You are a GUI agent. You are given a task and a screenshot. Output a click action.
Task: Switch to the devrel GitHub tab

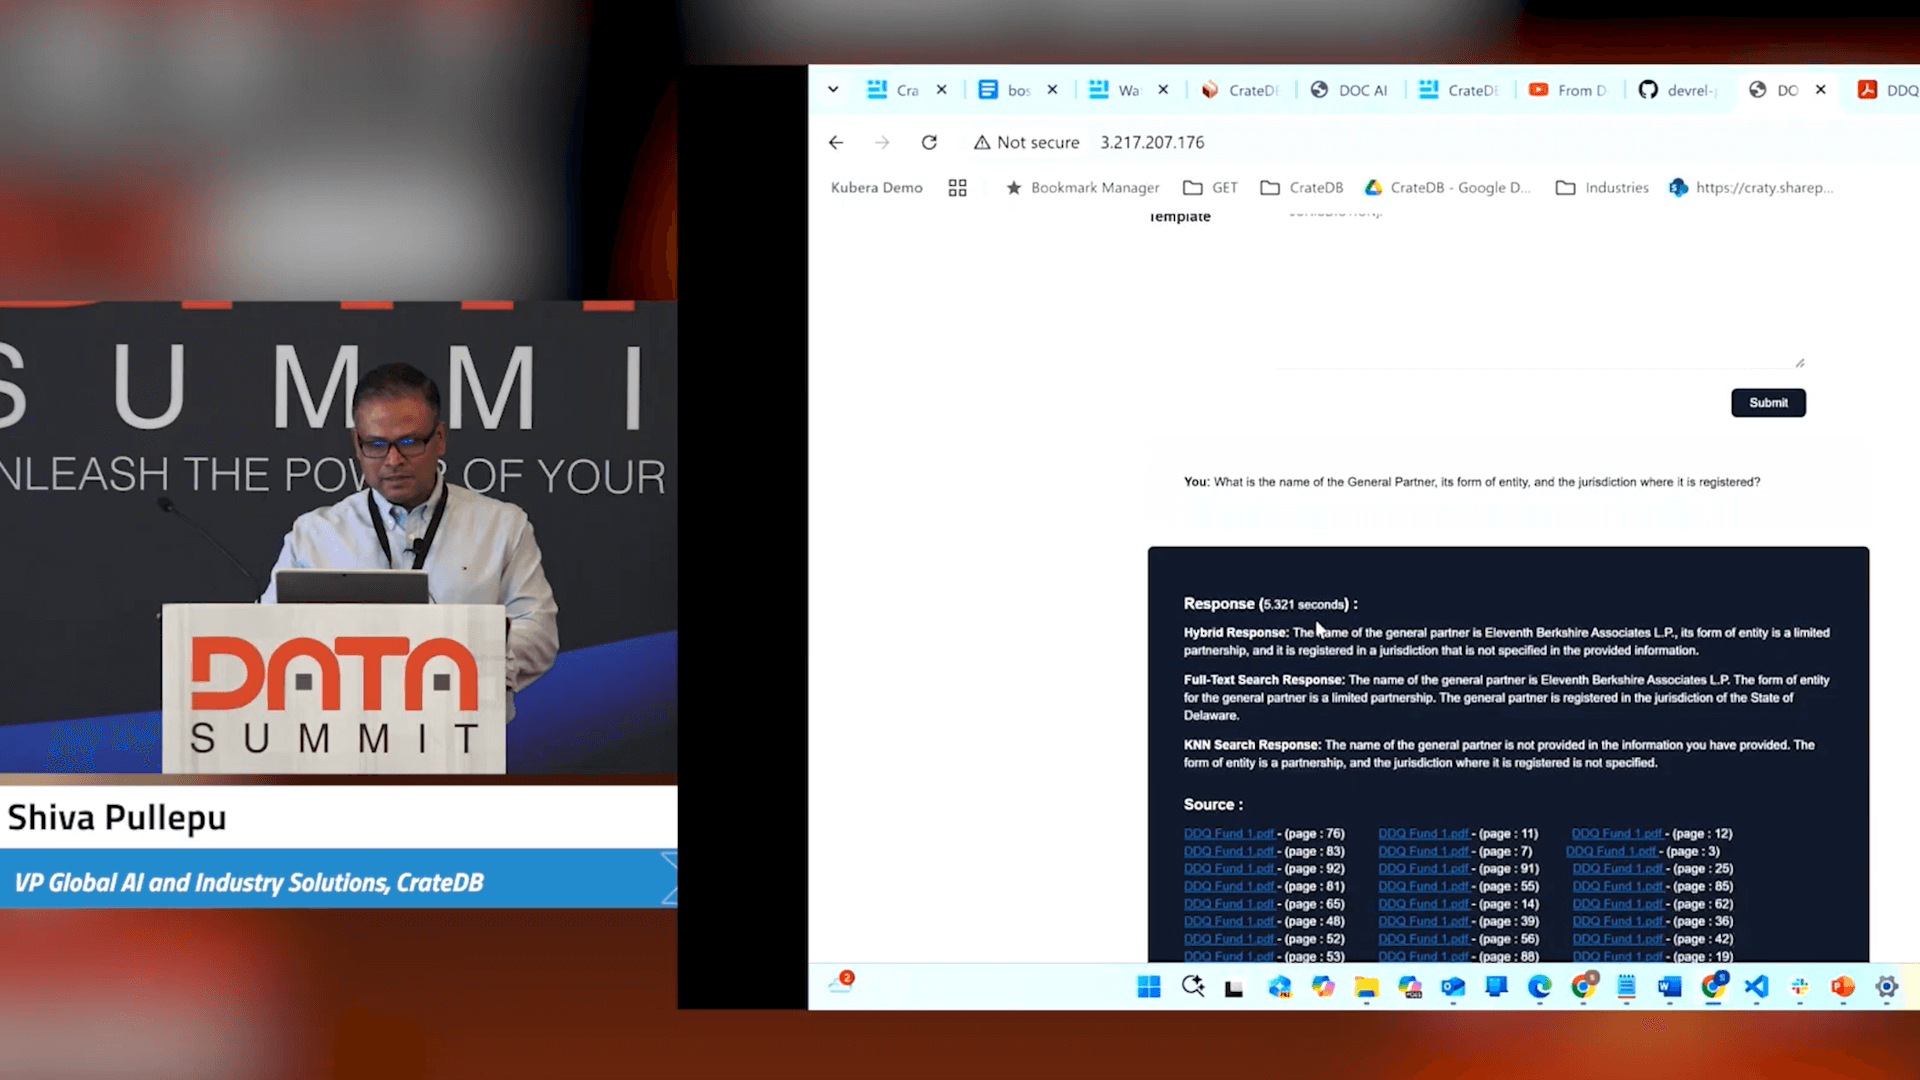[x=1678, y=90]
